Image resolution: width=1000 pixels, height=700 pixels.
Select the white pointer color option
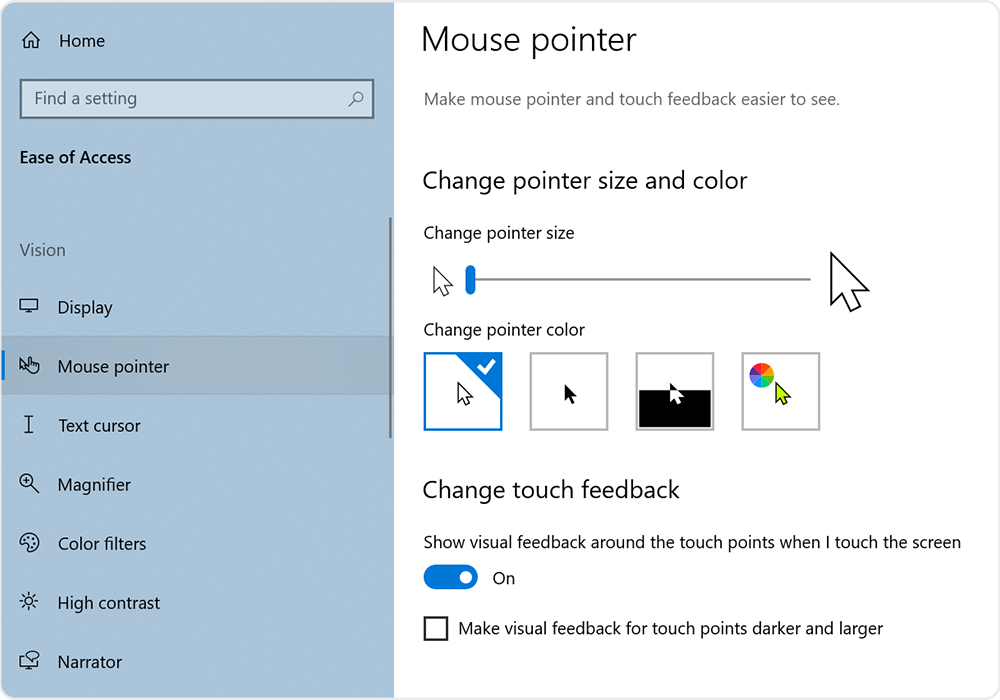[463, 391]
